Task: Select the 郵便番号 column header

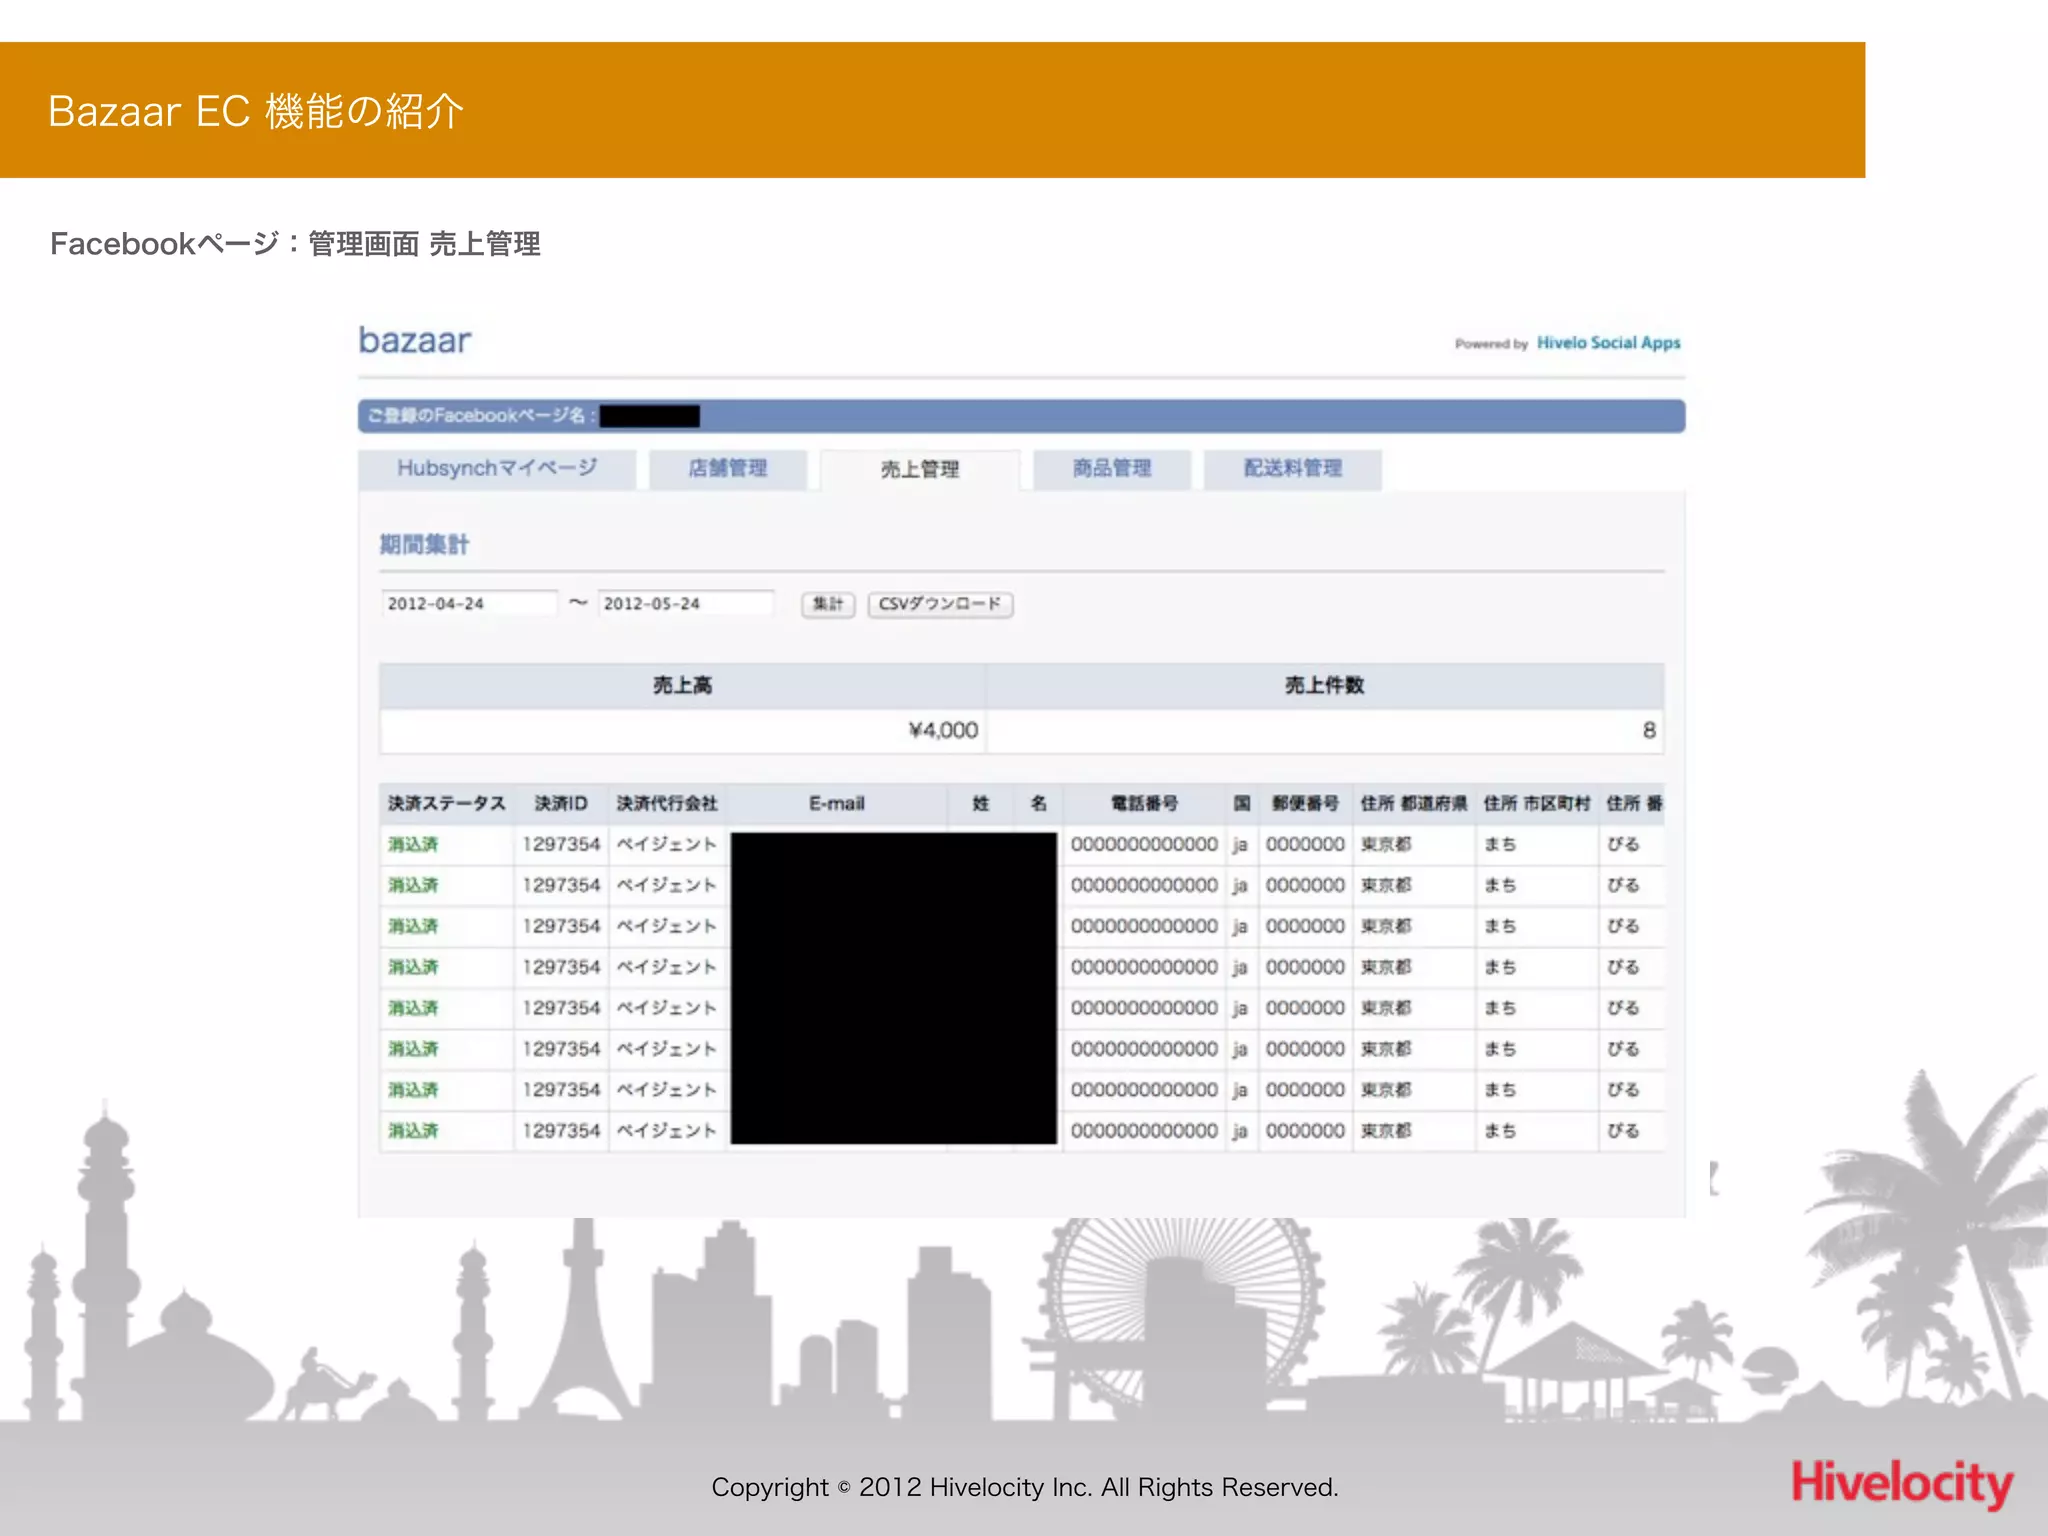Action: click(x=1305, y=804)
